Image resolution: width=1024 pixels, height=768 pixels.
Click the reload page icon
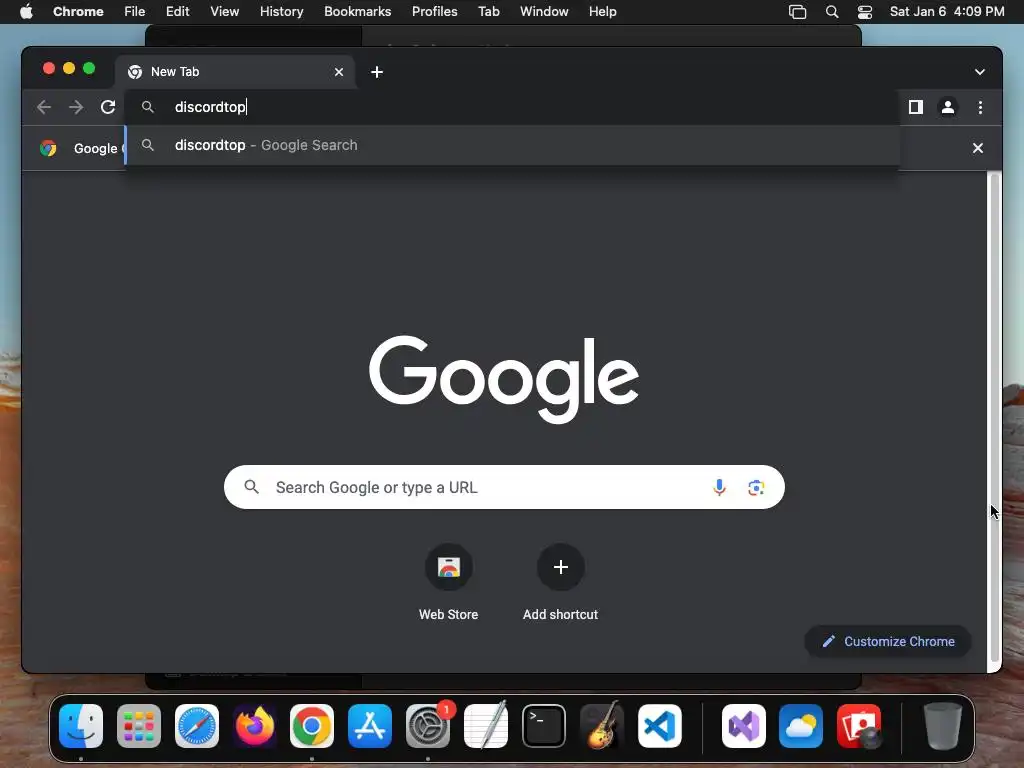click(x=108, y=107)
